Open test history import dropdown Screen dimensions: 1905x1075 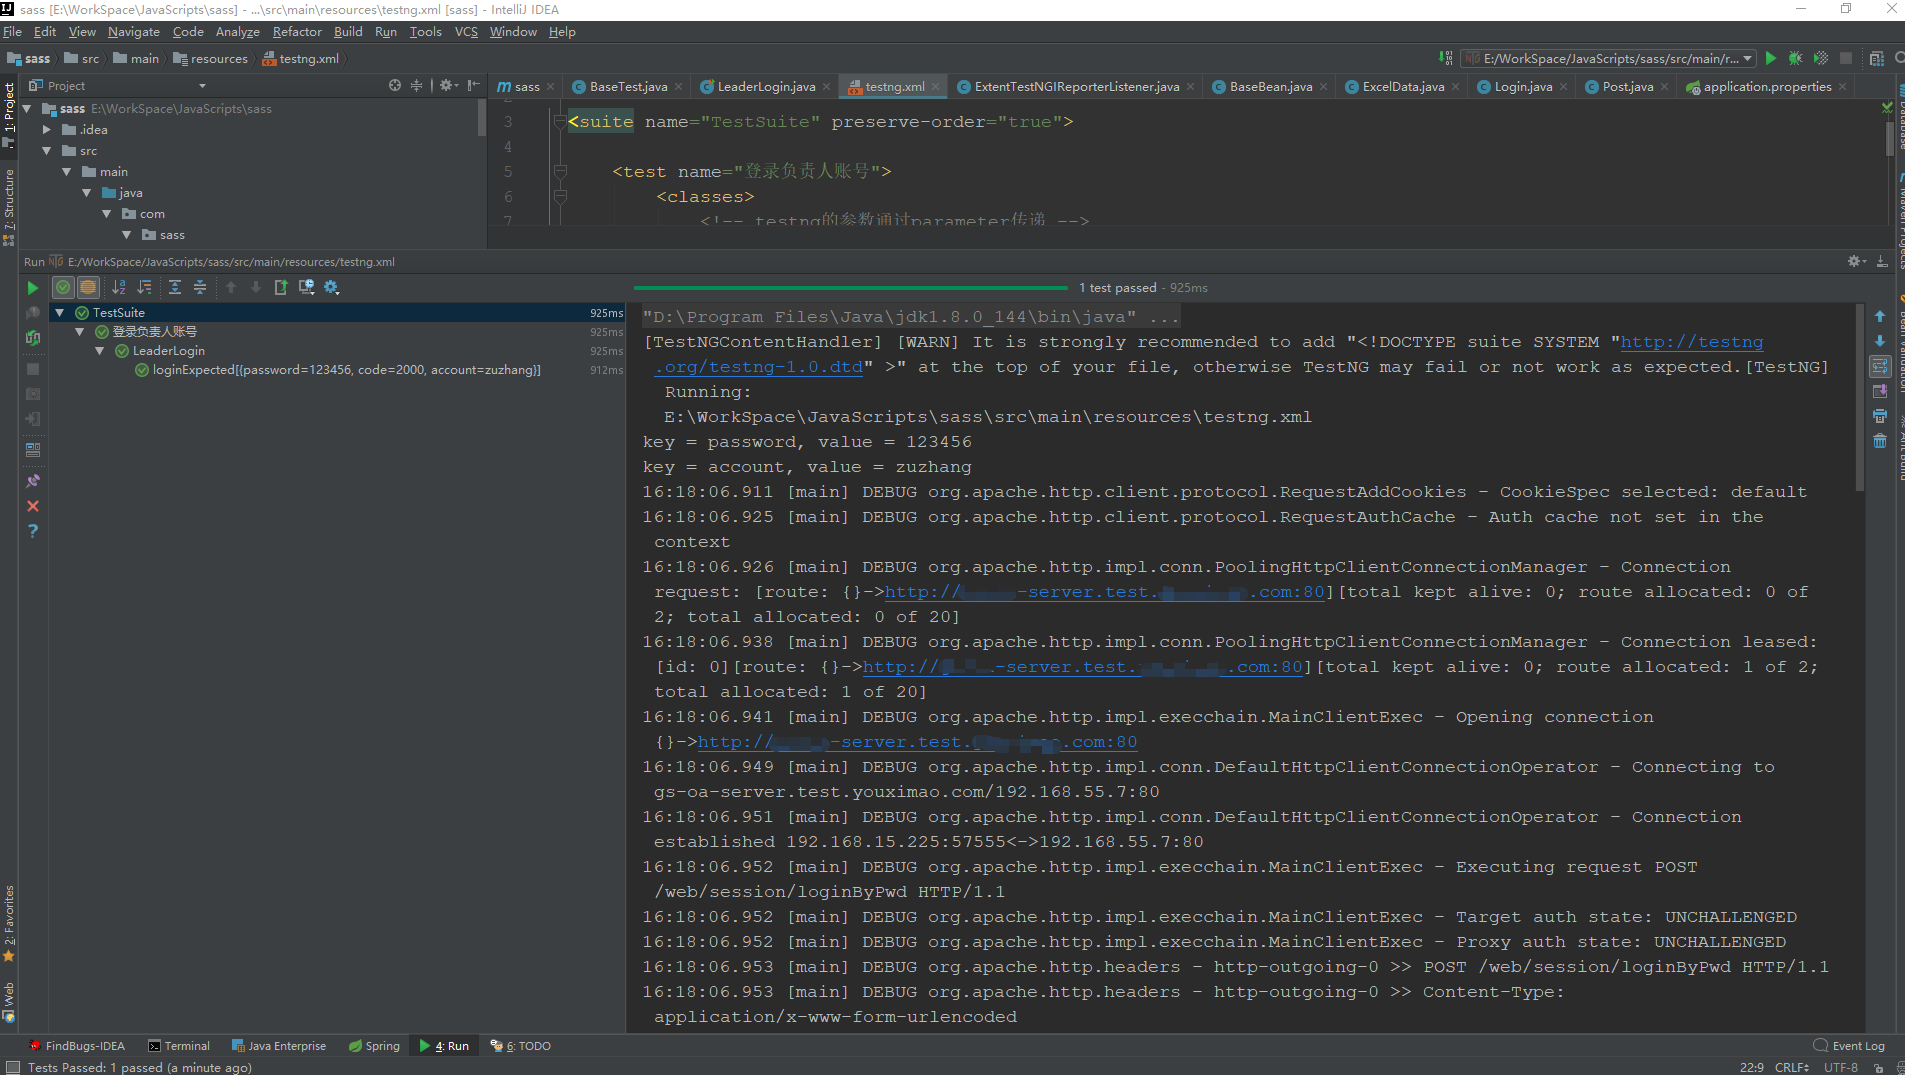[306, 287]
